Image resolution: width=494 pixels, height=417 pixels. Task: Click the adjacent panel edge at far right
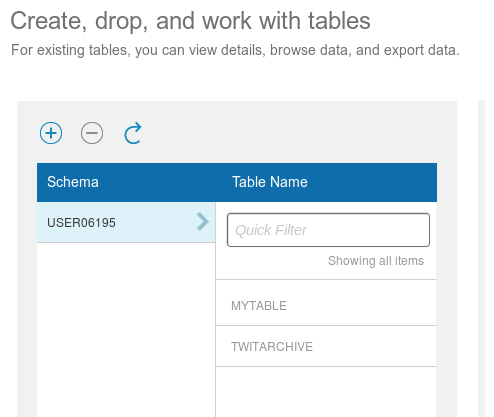[481, 258]
